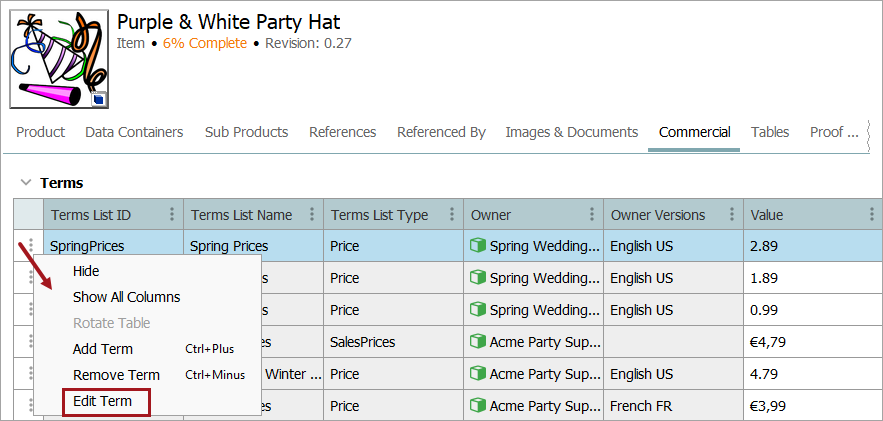Collapse the Terms section chevron
The height and width of the screenshot is (421, 883).
click(x=25, y=183)
